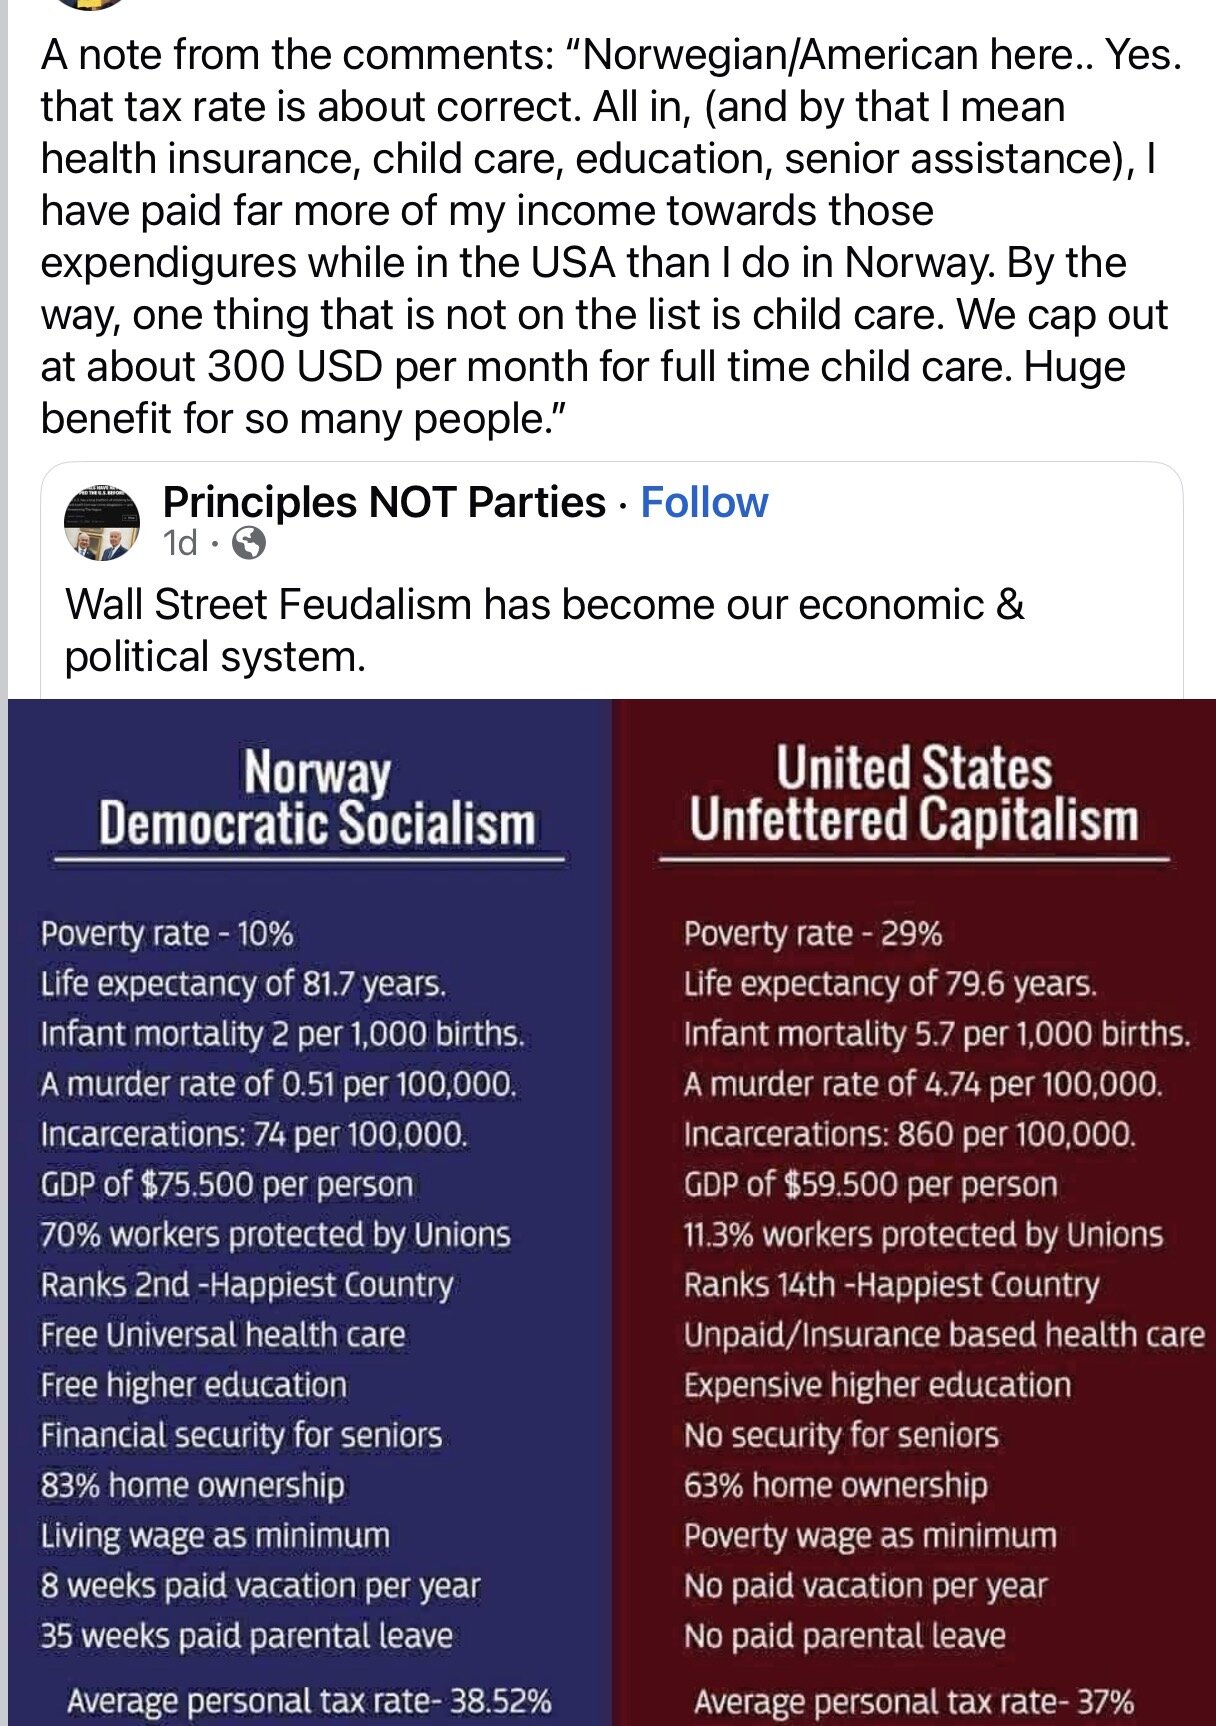Open the Principles NOT Parties page name

[384, 502]
